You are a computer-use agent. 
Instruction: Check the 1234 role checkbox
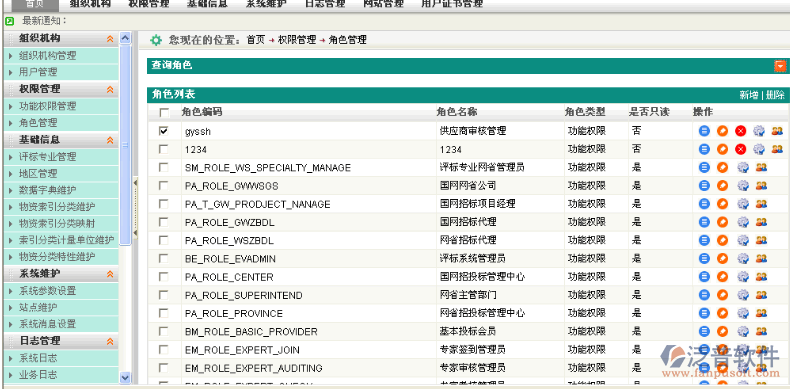(x=163, y=149)
